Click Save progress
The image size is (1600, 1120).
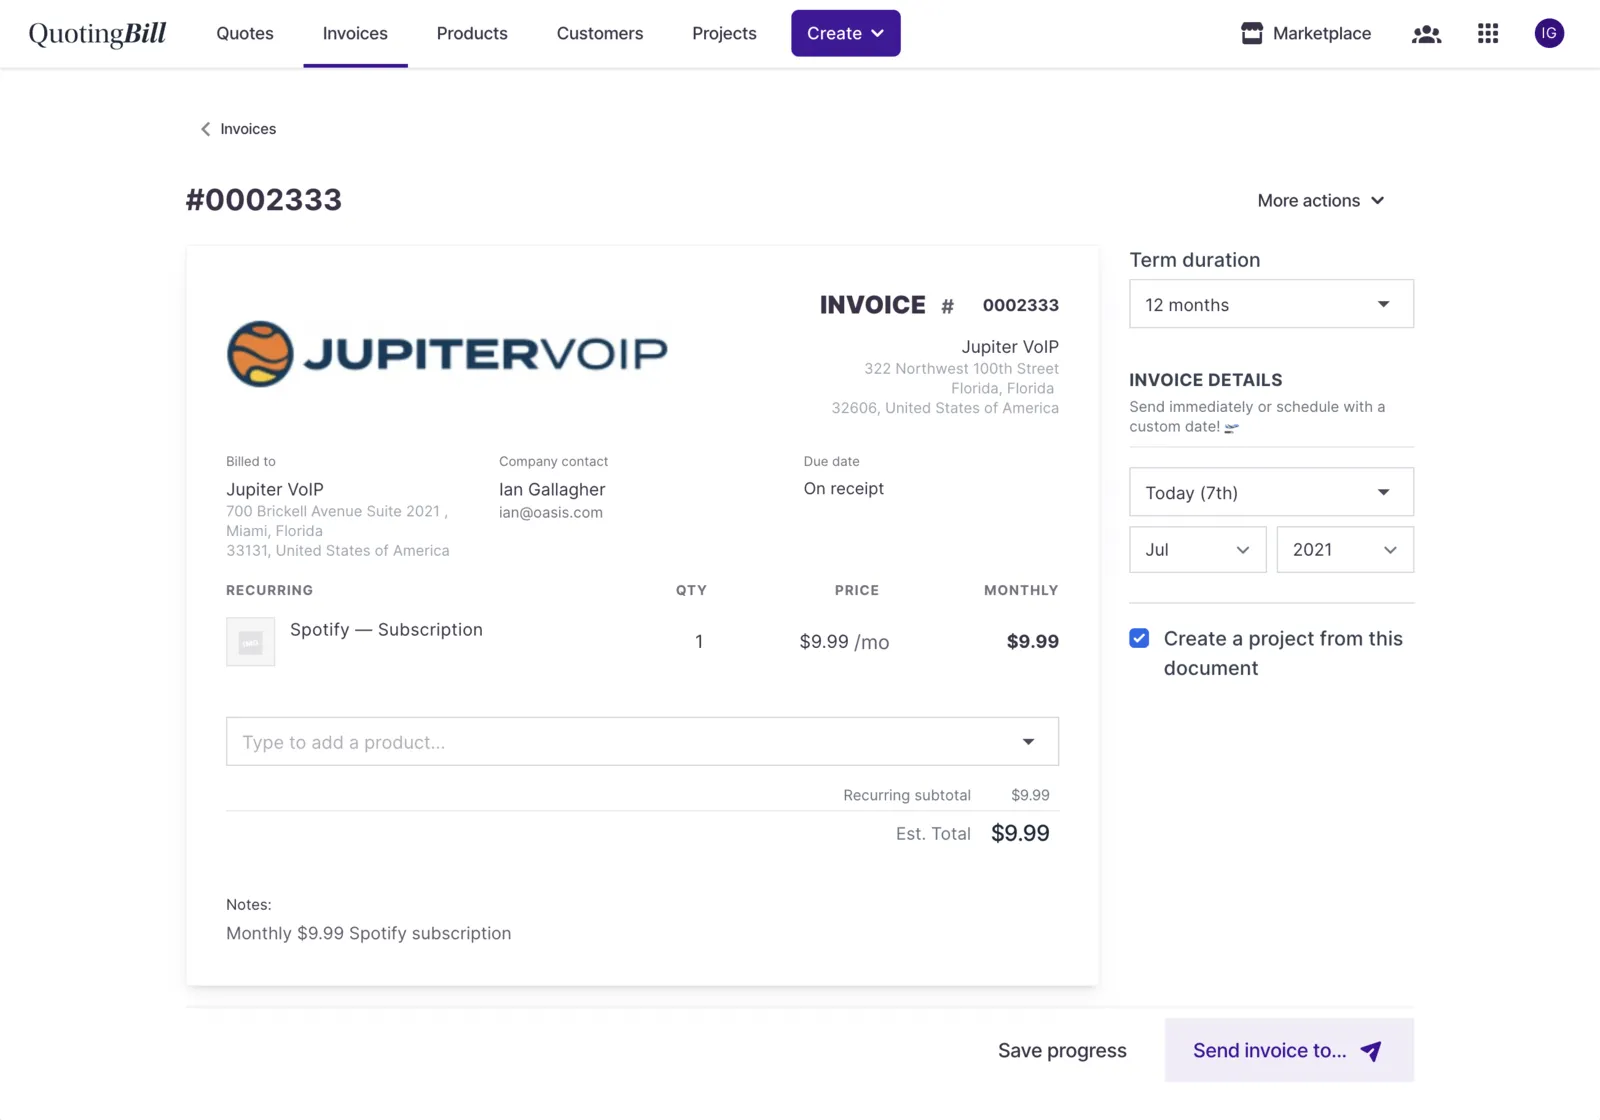(x=1062, y=1050)
